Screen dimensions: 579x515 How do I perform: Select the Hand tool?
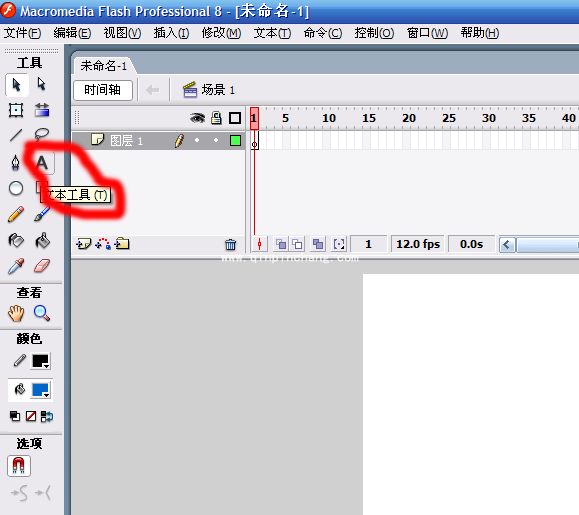coord(16,314)
